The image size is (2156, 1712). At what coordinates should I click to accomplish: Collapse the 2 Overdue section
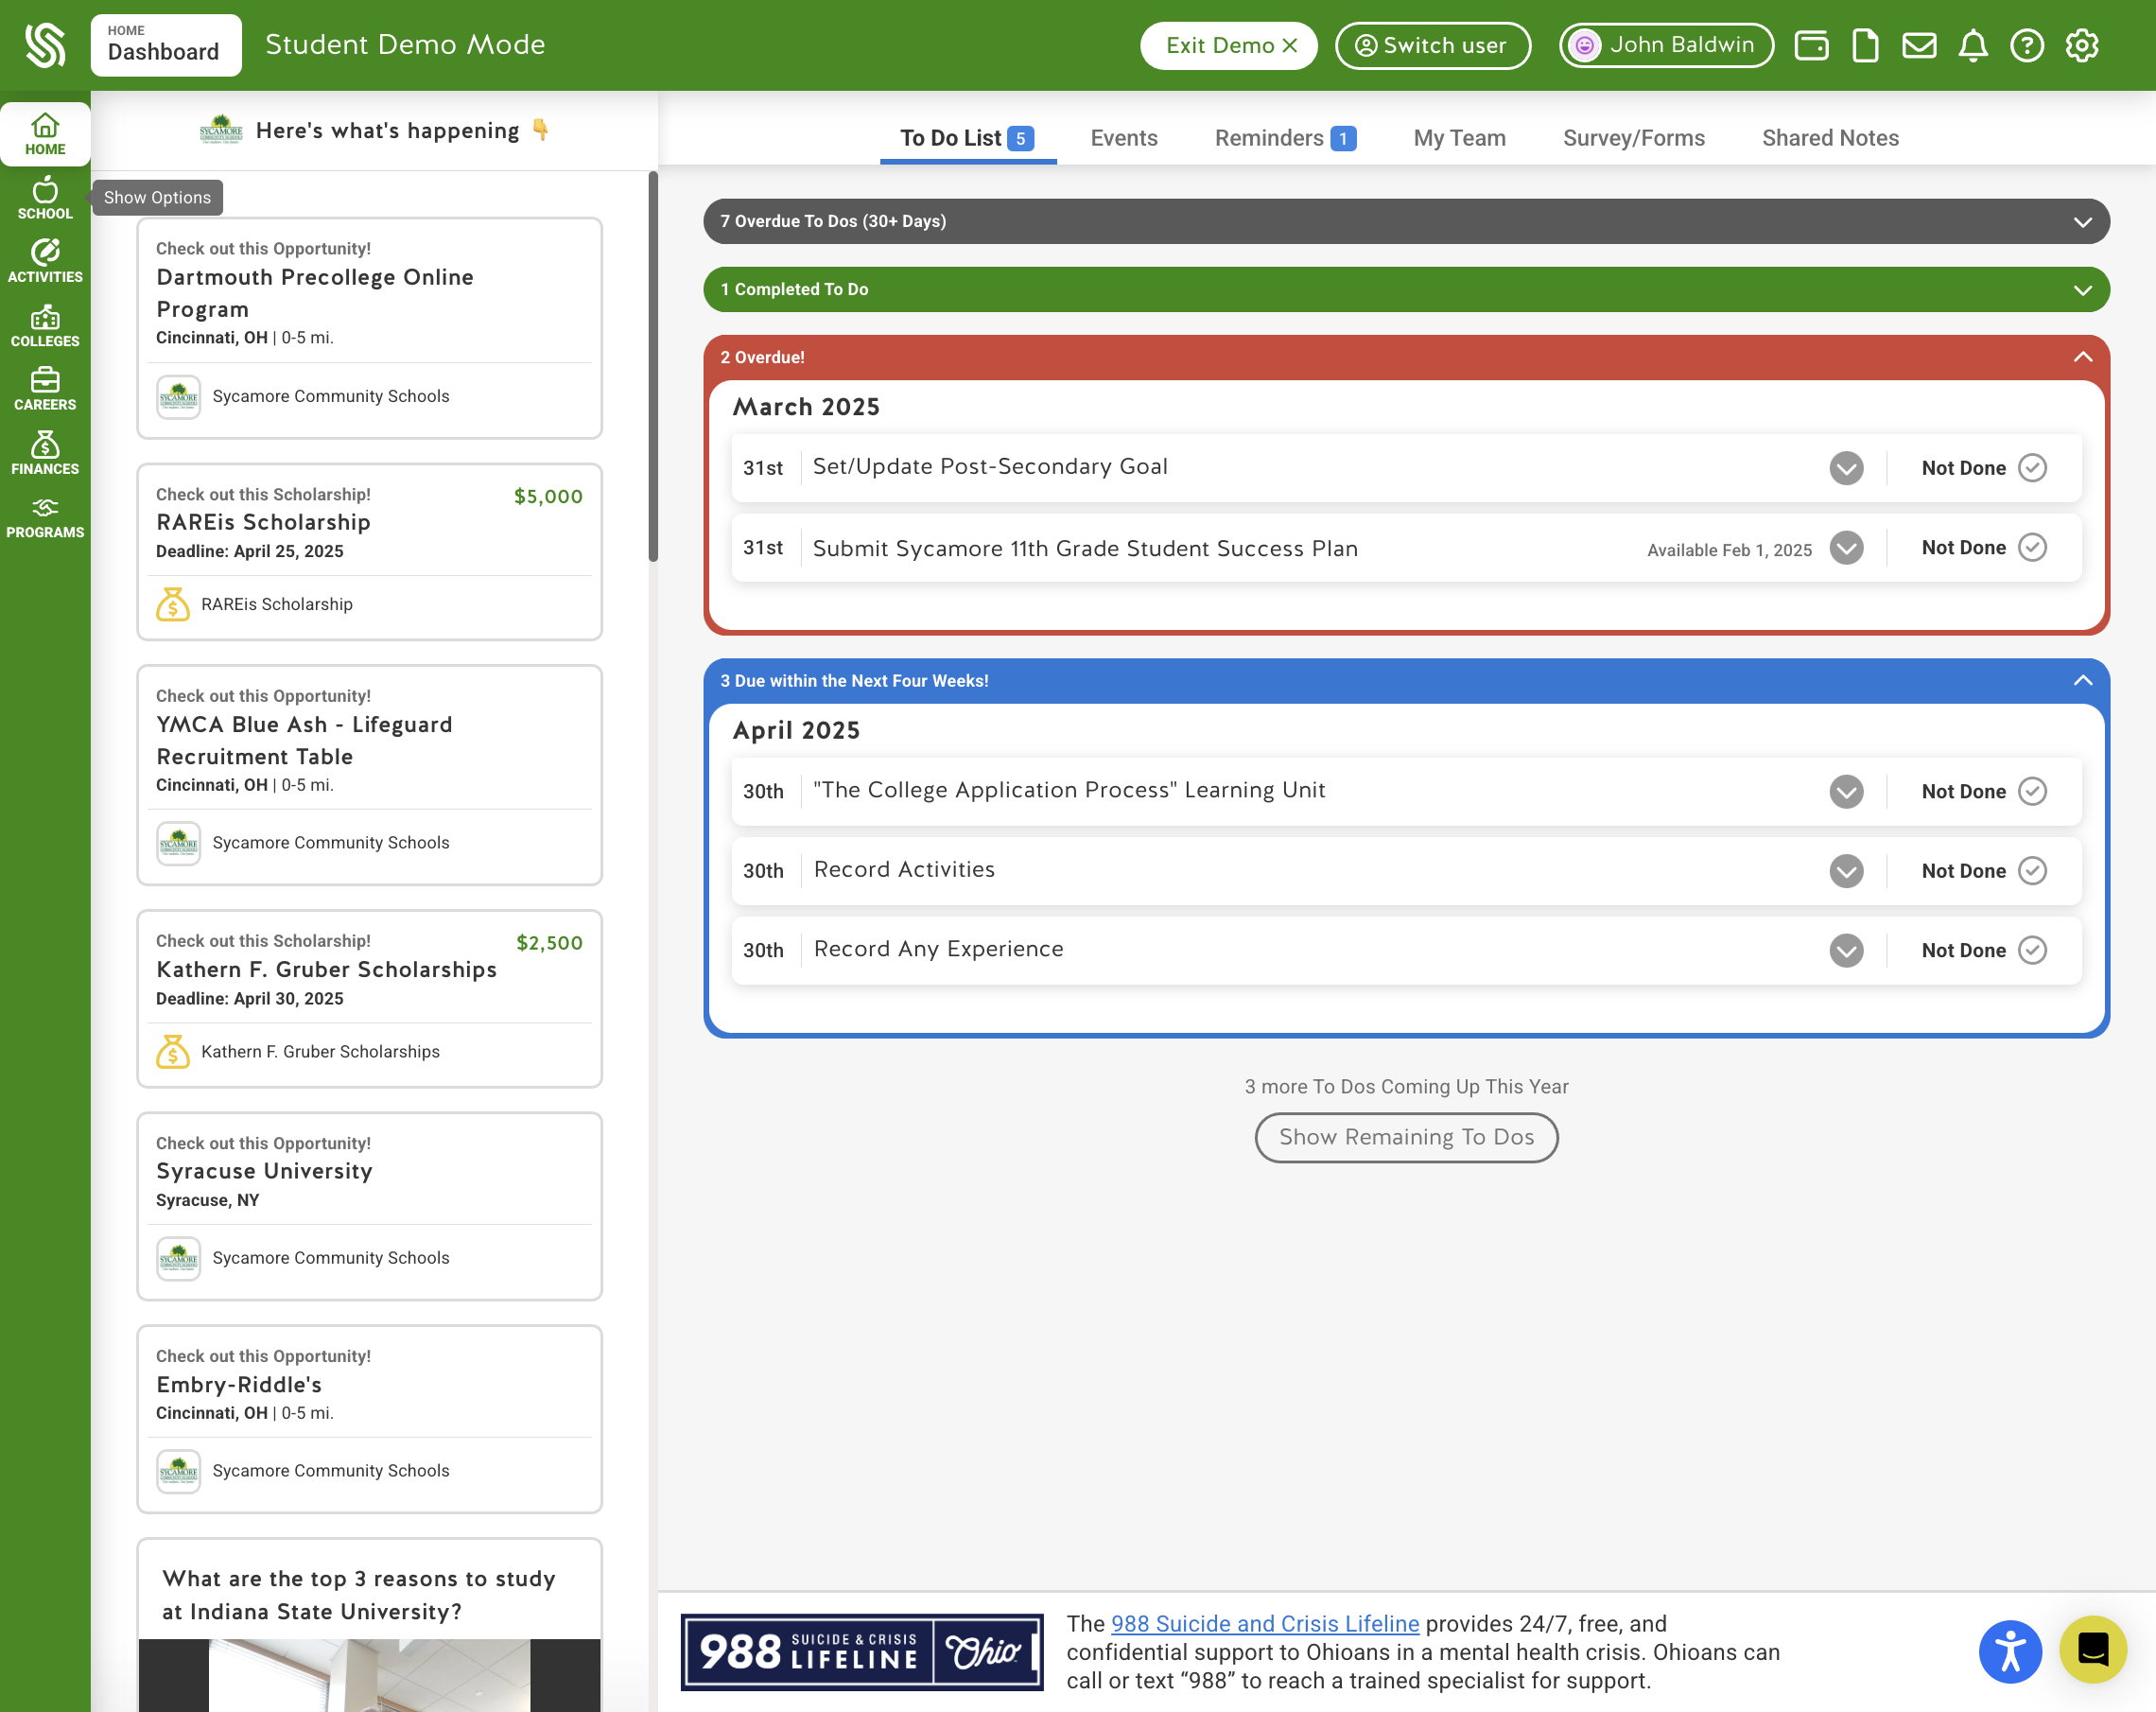pos(1406,357)
